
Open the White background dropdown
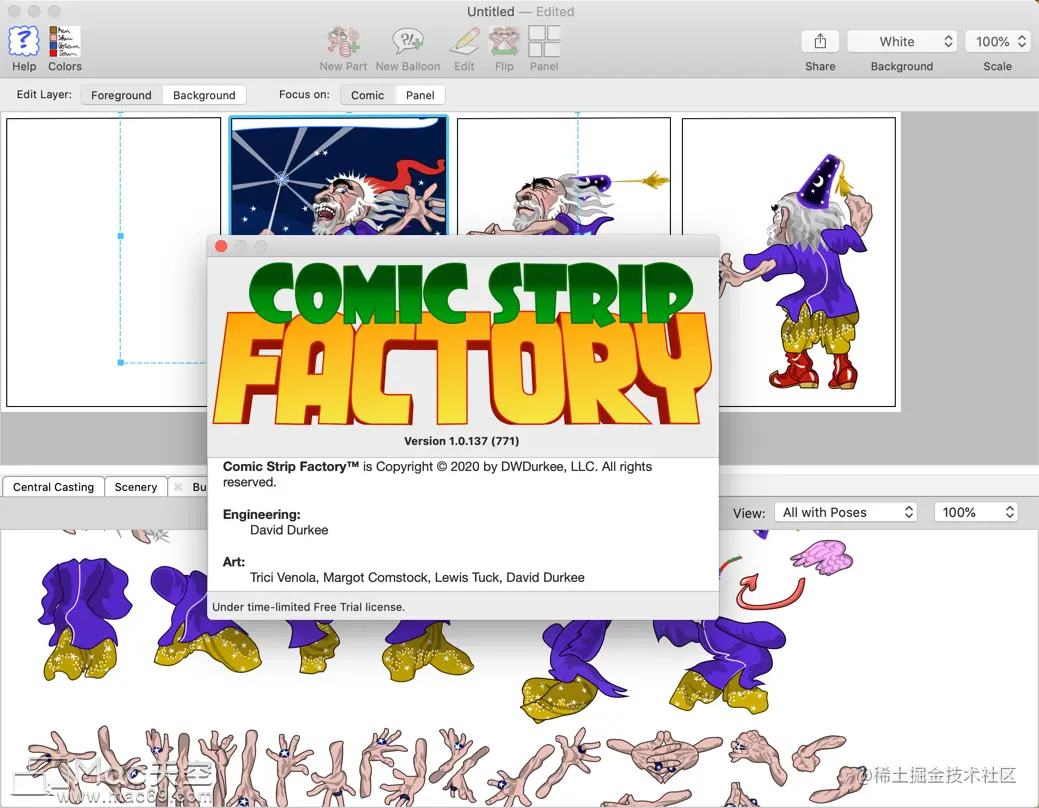click(902, 41)
